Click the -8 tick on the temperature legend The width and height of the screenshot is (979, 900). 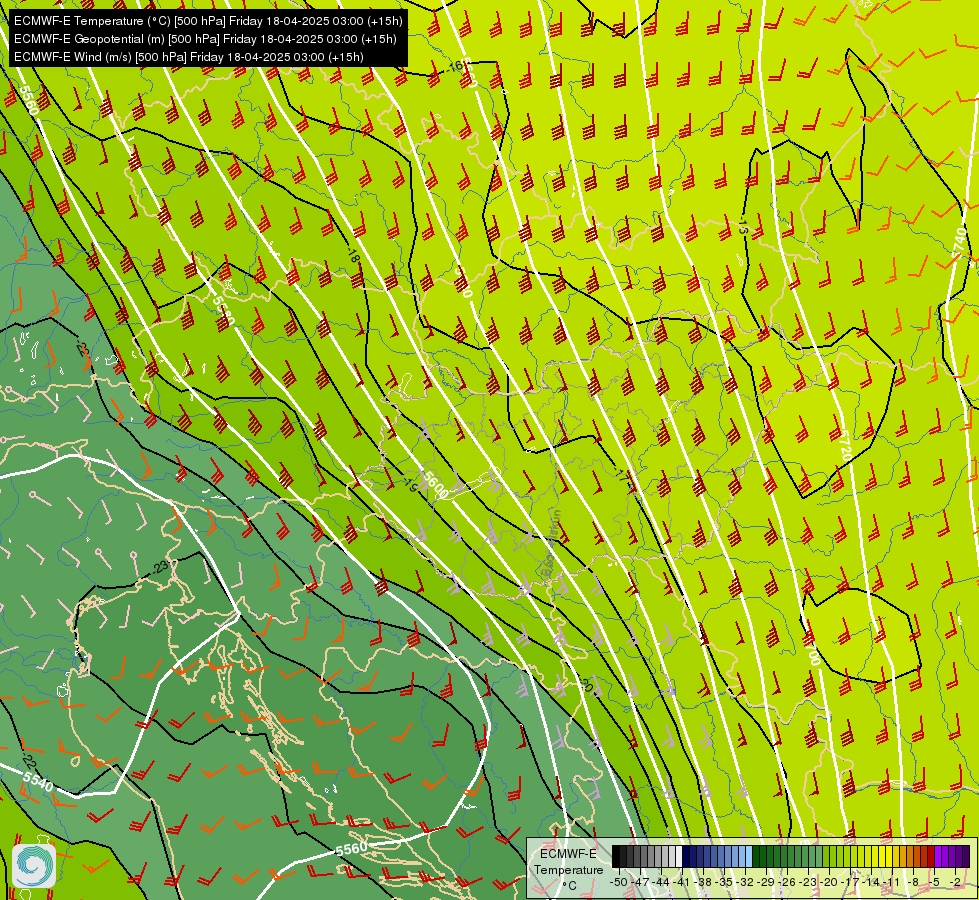(913, 882)
